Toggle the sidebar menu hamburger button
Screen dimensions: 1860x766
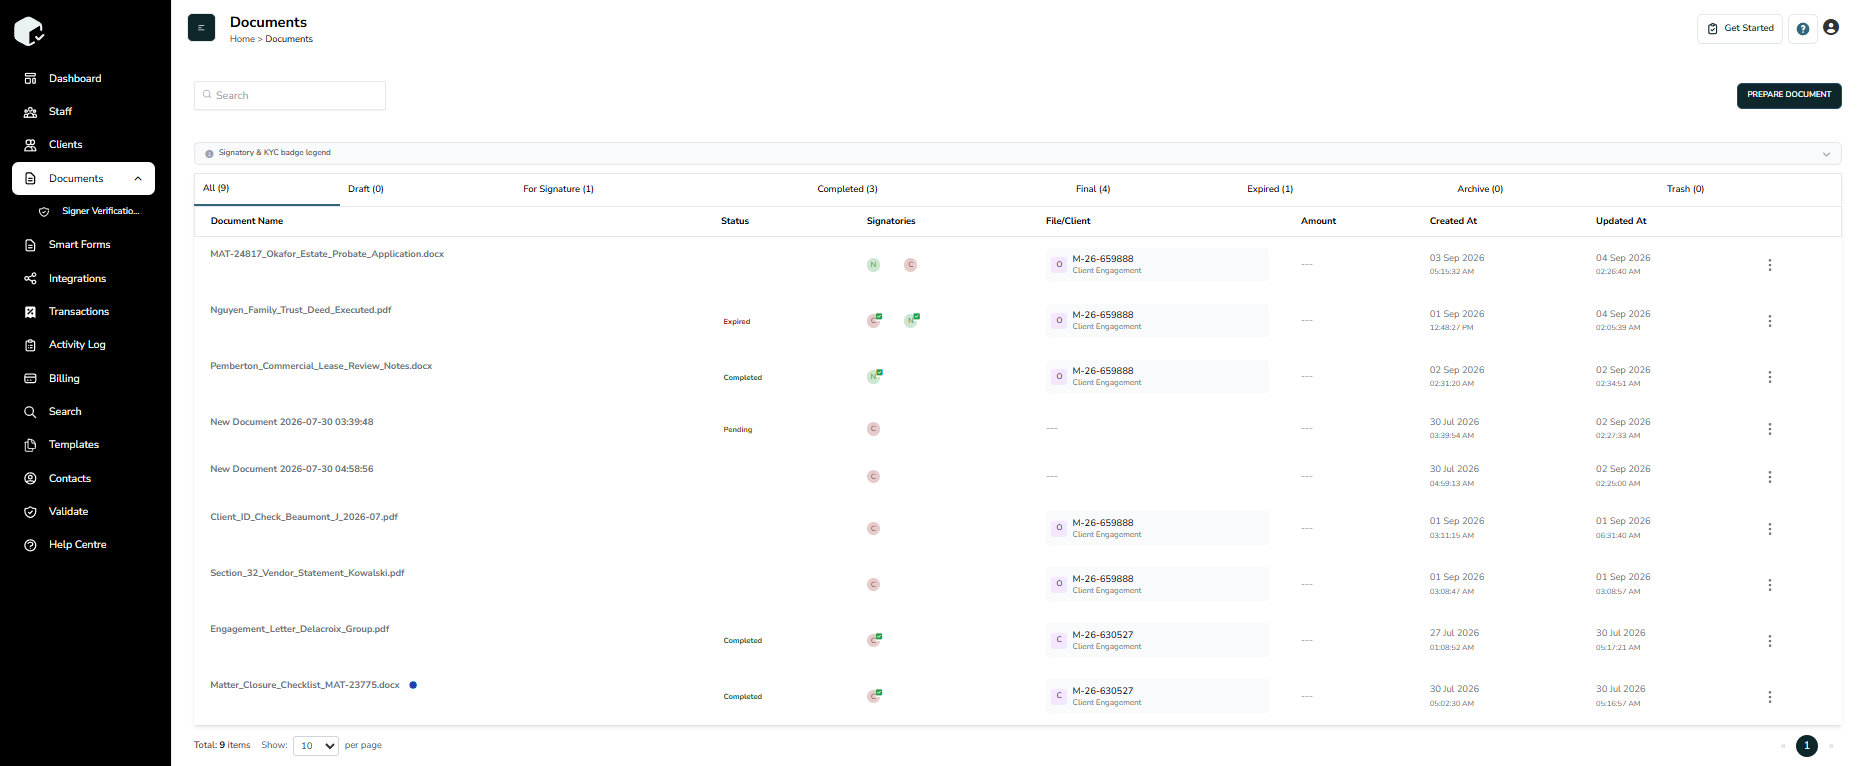(x=201, y=28)
